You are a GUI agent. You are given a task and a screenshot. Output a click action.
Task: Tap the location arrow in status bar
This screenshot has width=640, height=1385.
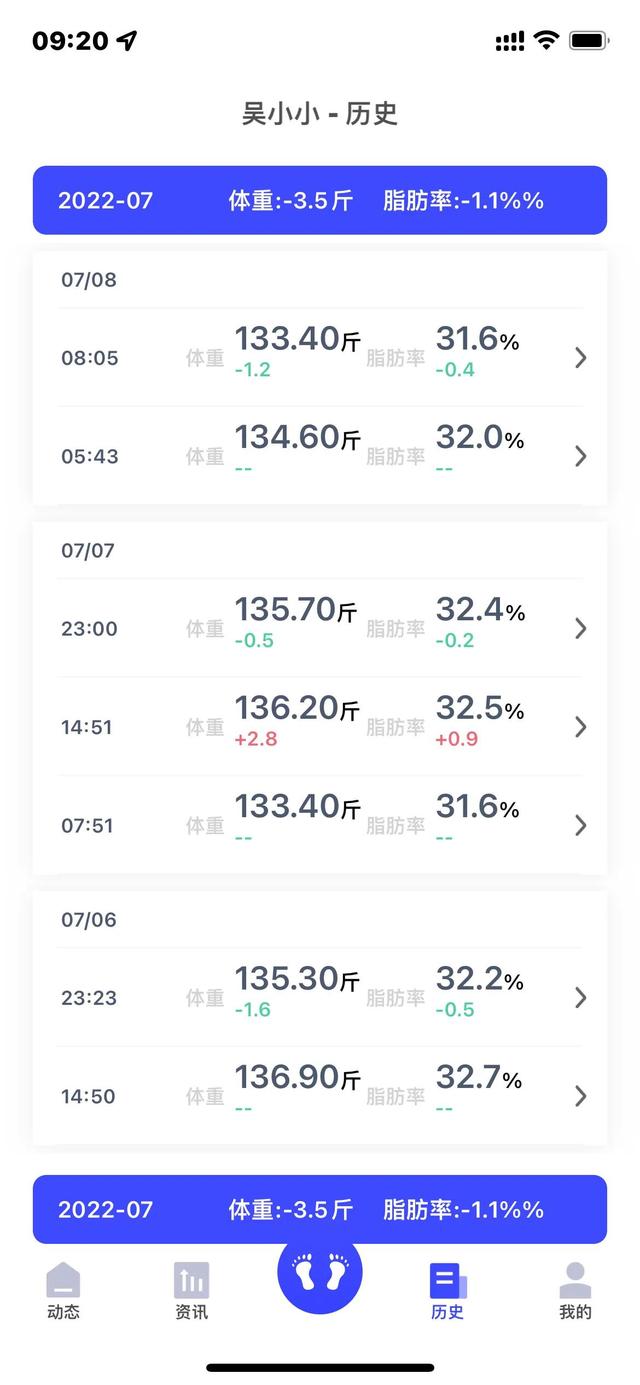(127, 41)
